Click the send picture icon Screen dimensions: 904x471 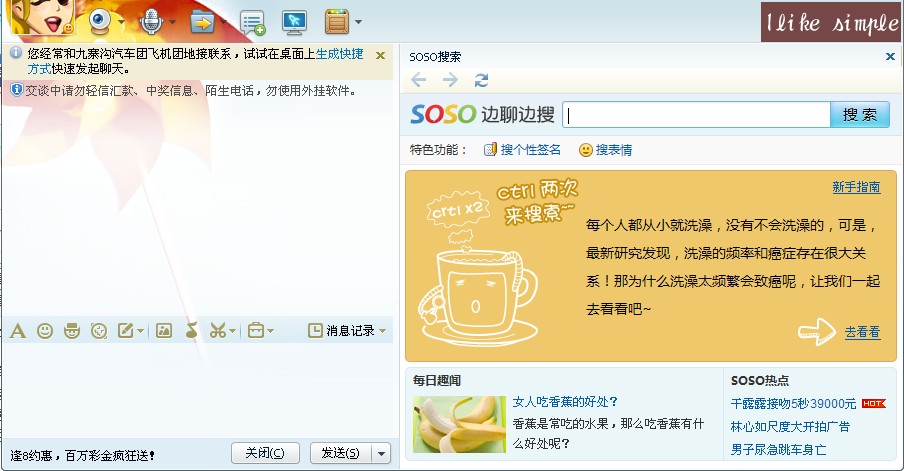(x=164, y=331)
